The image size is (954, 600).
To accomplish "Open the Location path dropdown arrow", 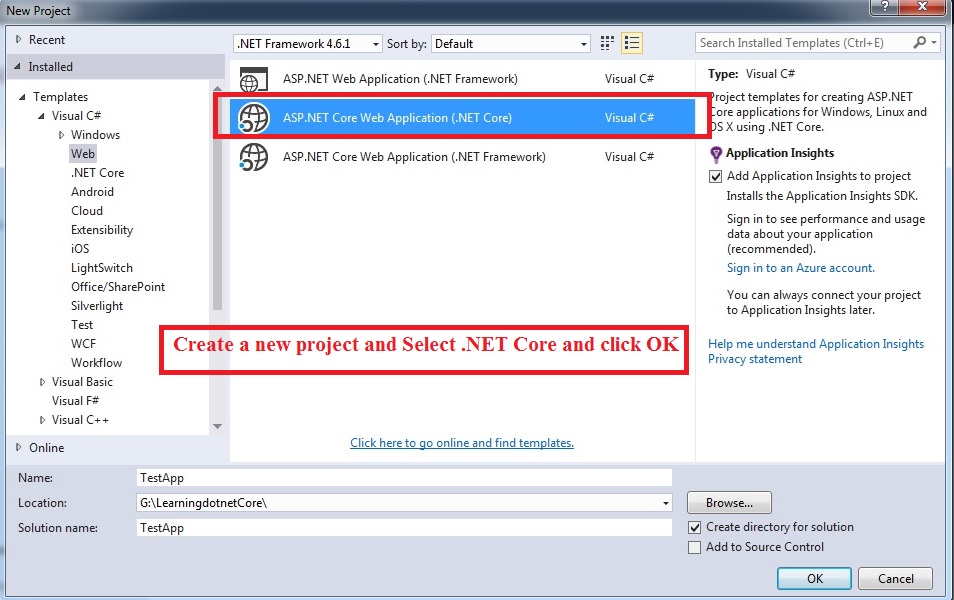I will pyautogui.click(x=666, y=503).
